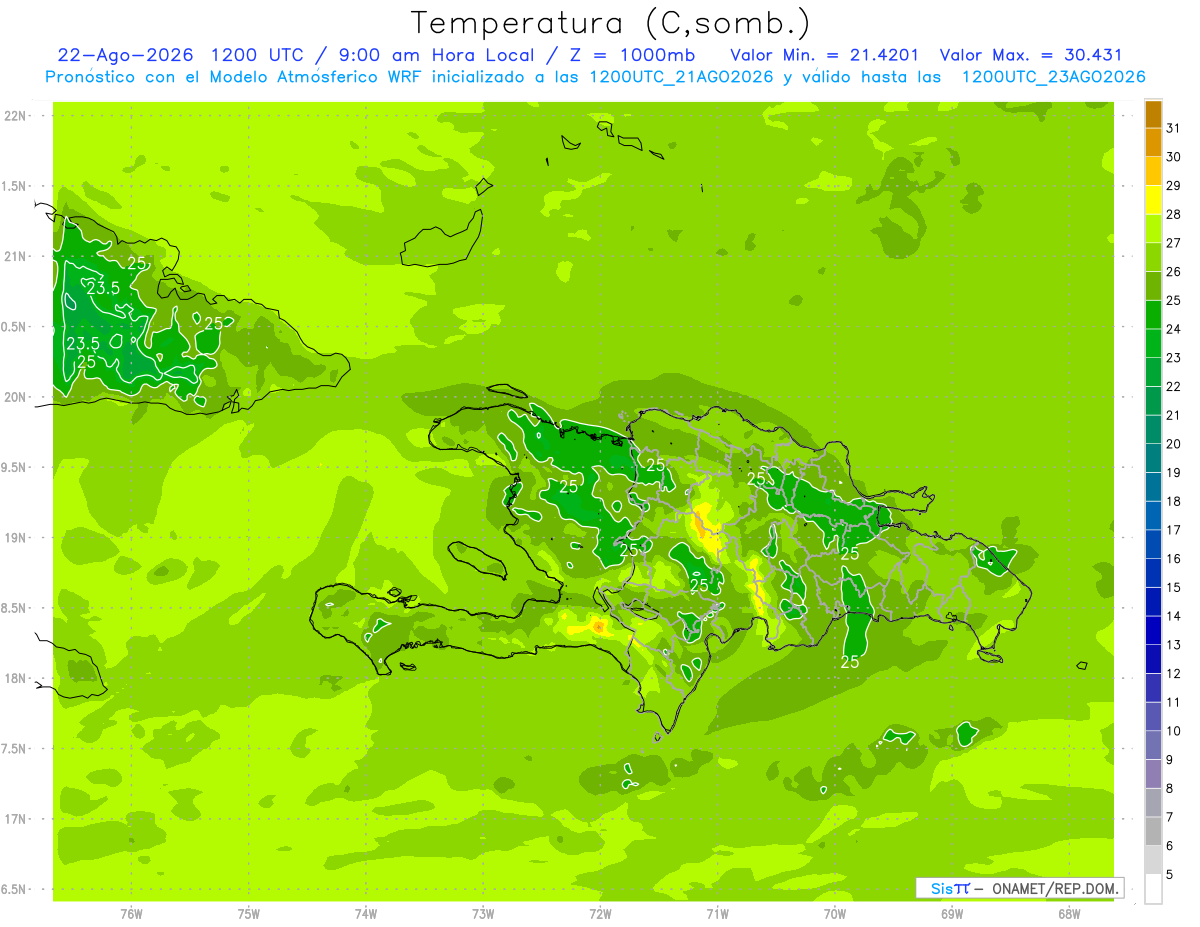Click the '5' color bar label

coord(1169,875)
